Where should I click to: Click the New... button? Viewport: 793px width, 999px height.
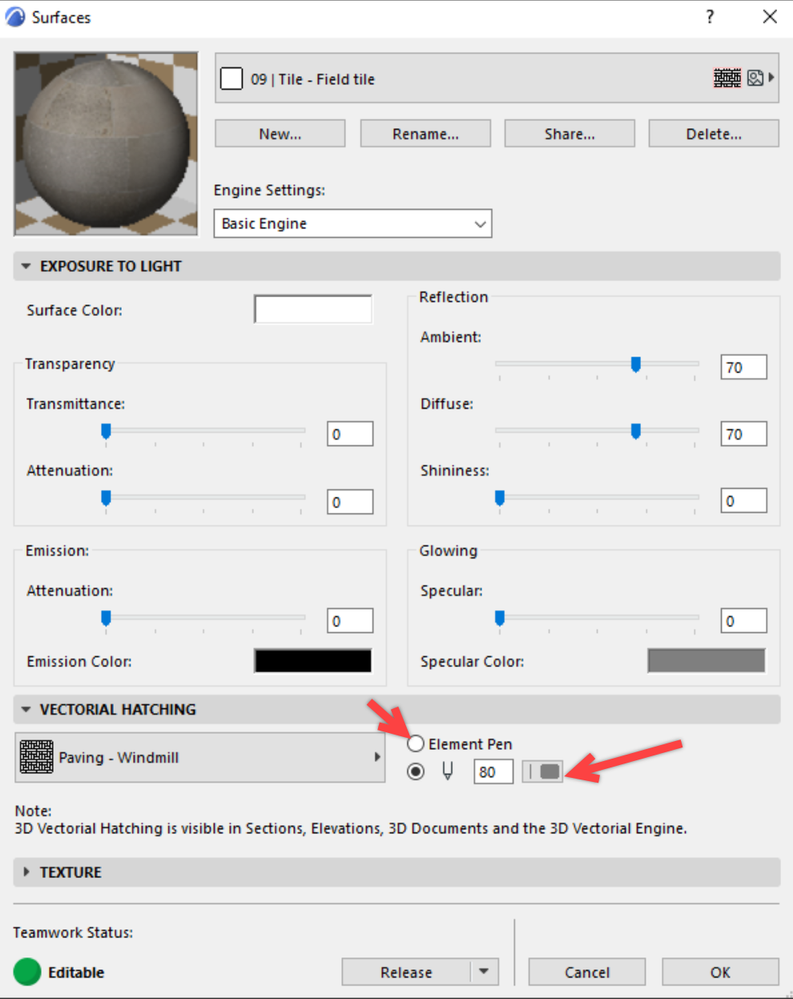(280, 134)
